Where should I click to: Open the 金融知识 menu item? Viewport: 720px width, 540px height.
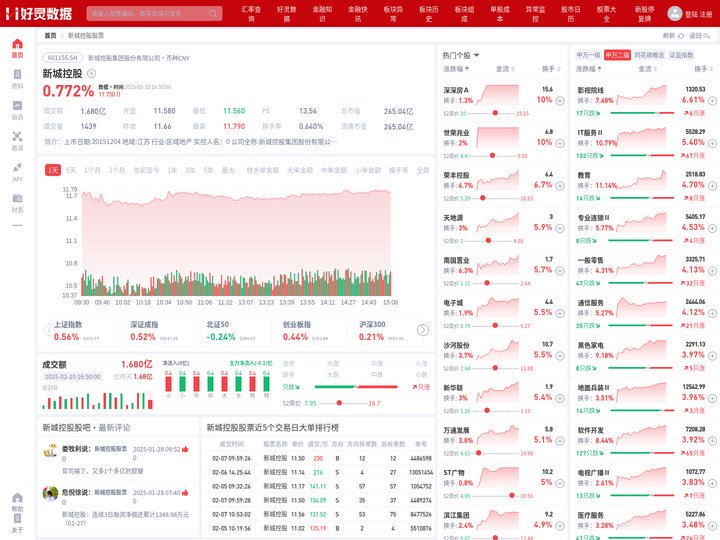[x=322, y=14]
